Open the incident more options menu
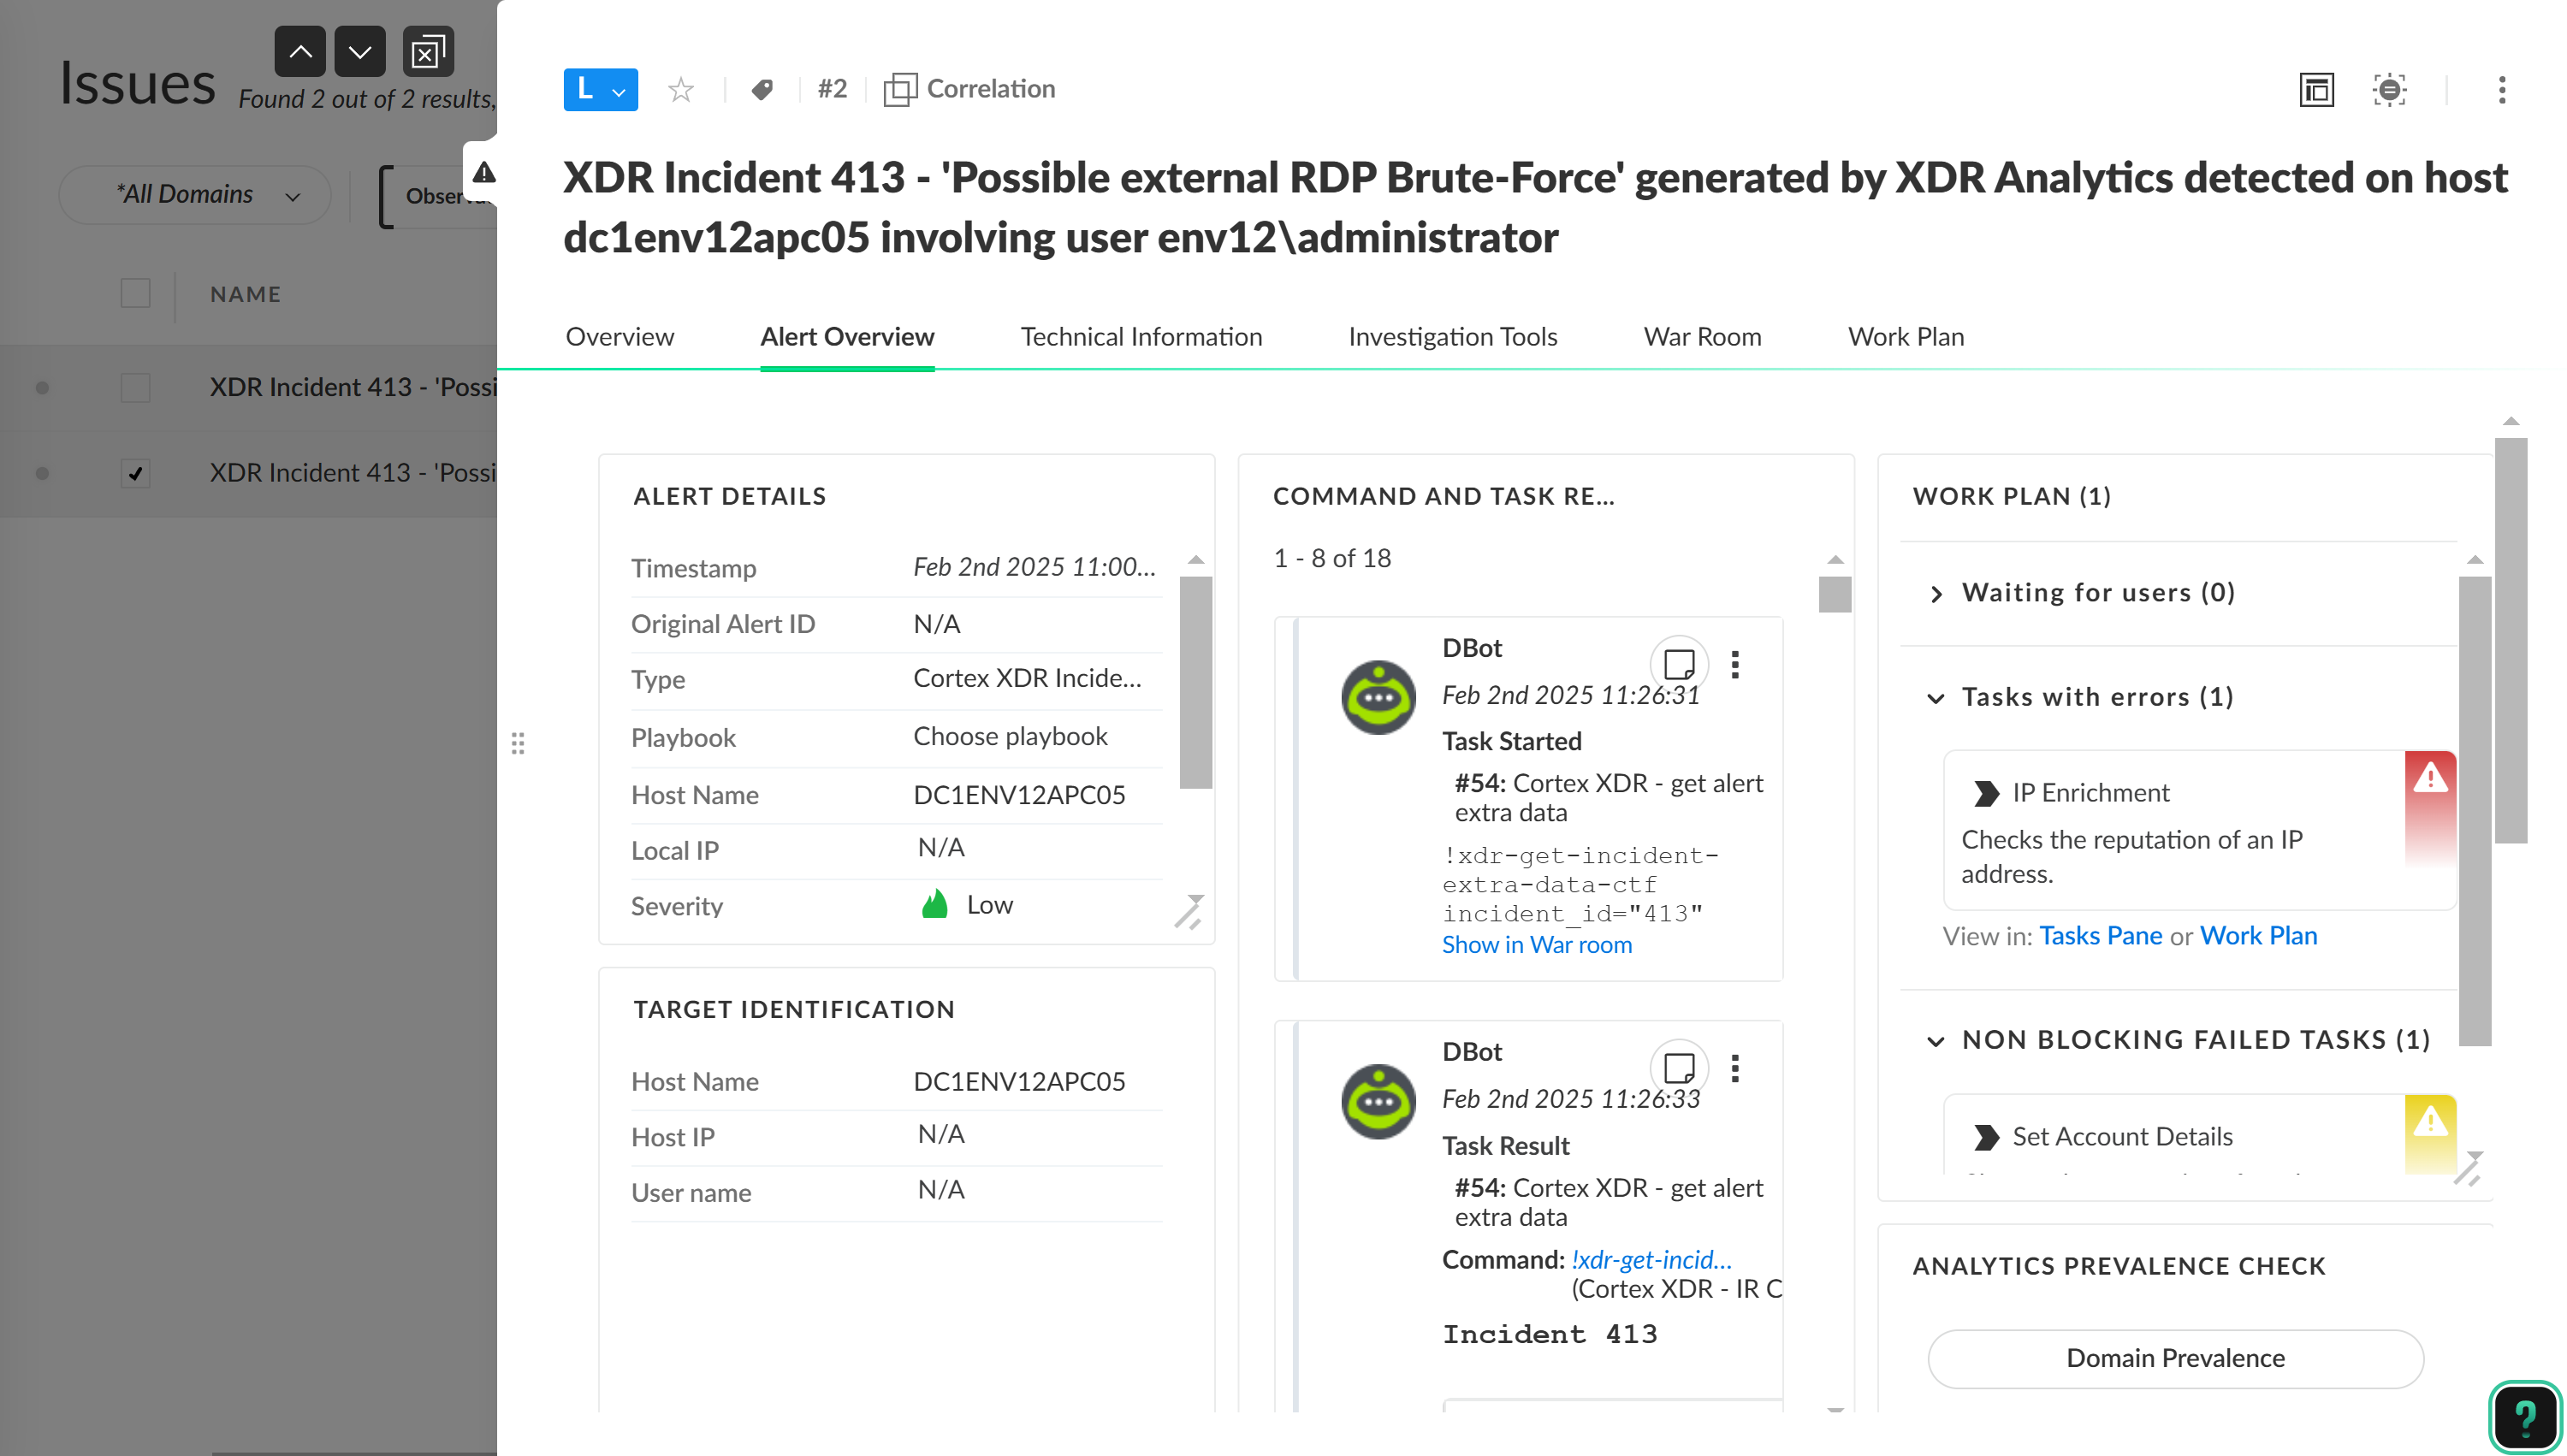Screen dimensions: 2567x1456 coord(2502,90)
